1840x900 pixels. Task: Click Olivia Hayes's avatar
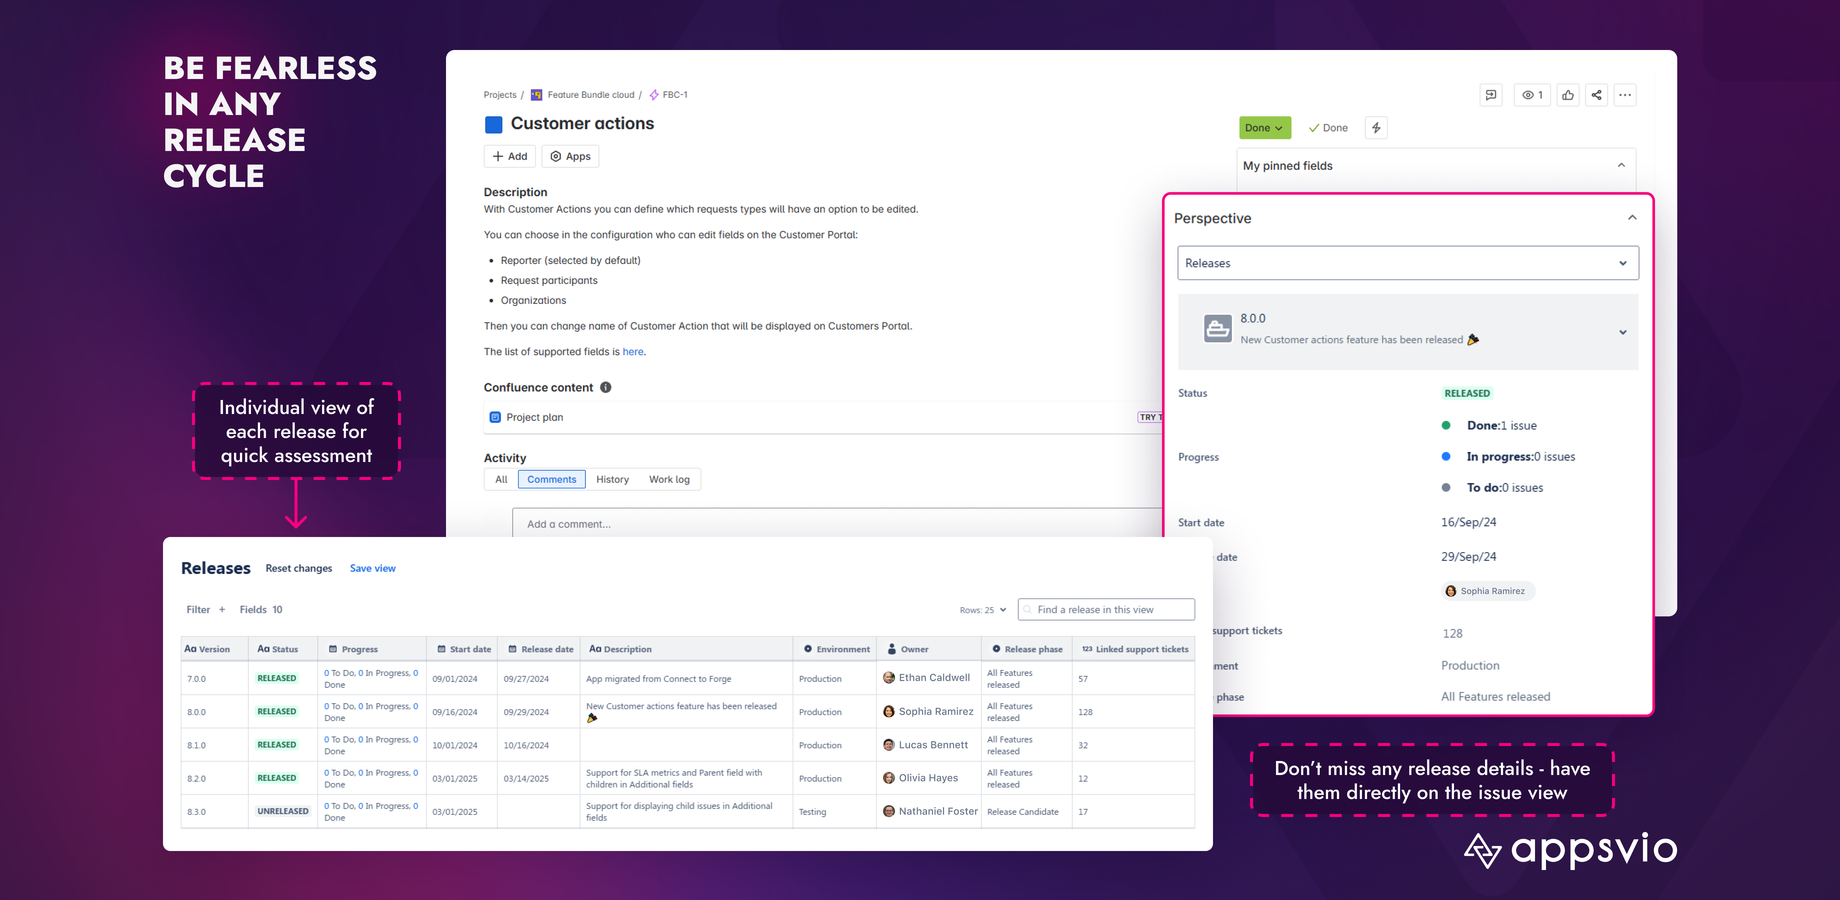889,778
